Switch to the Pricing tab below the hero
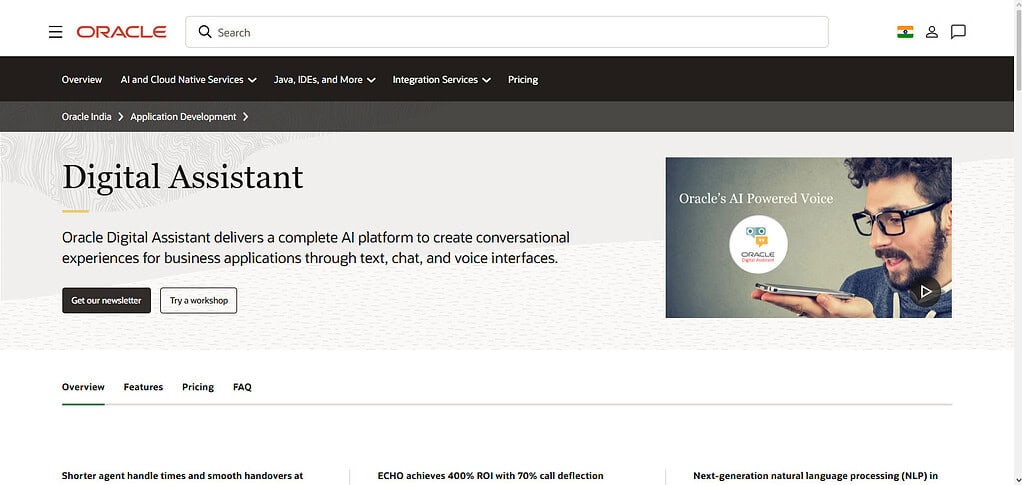Viewport: 1022px width, 485px height. pyautogui.click(x=198, y=387)
